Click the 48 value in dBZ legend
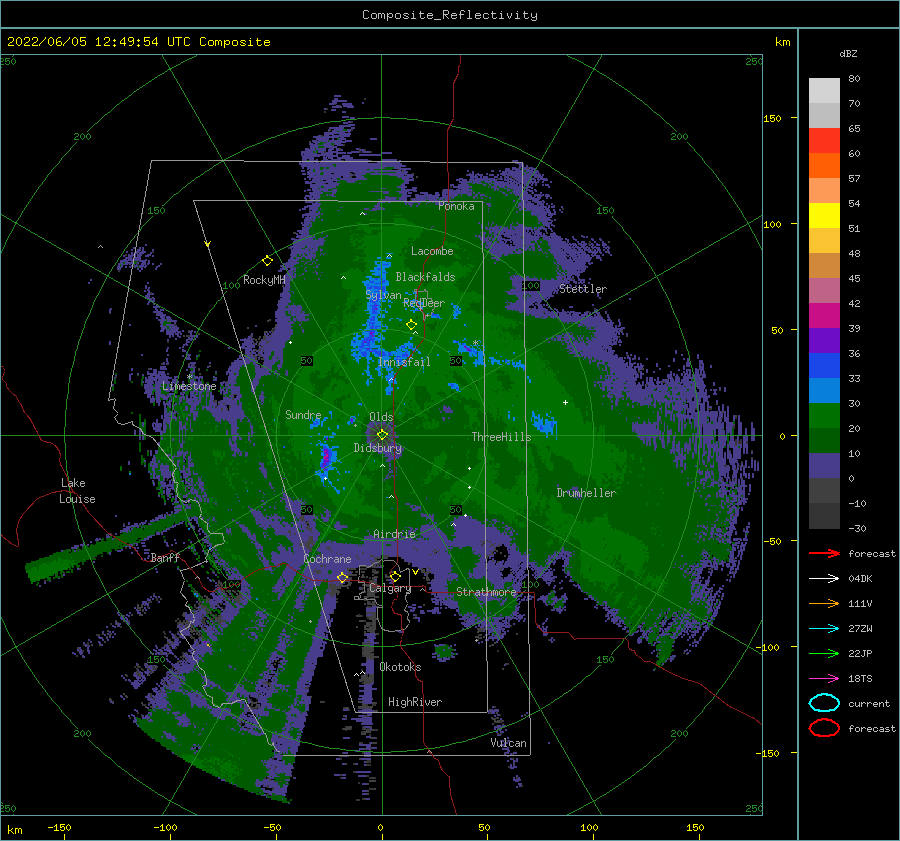This screenshot has height=841, width=900. point(854,253)
